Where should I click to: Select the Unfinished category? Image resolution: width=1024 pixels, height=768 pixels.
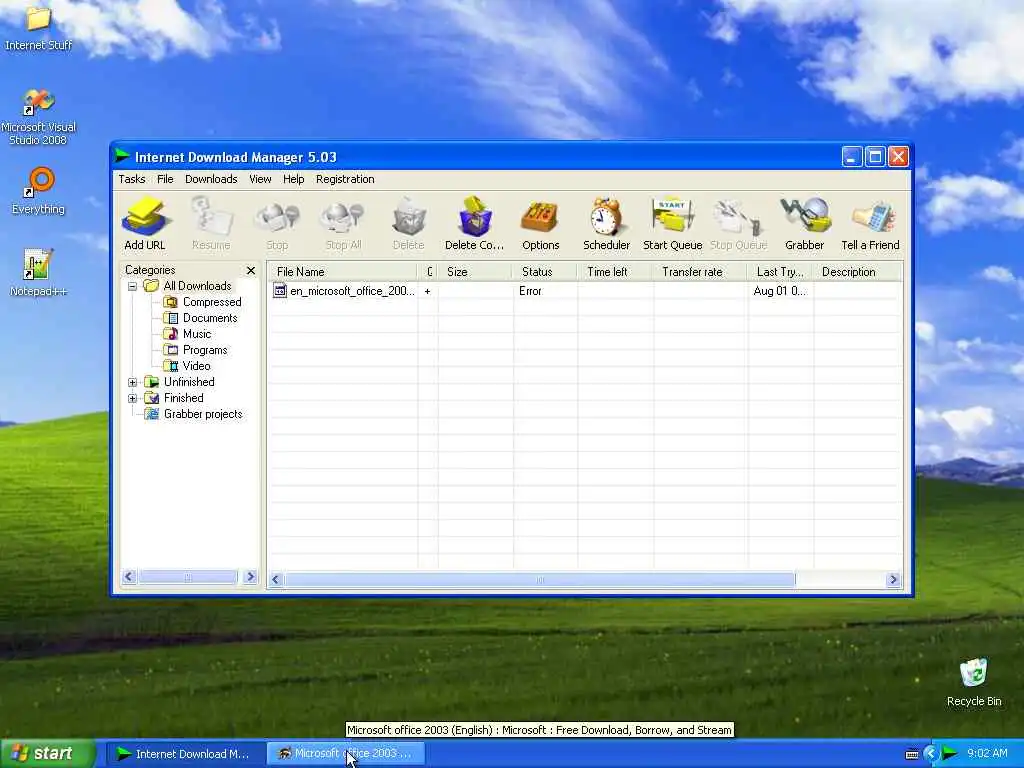point(180,382)
